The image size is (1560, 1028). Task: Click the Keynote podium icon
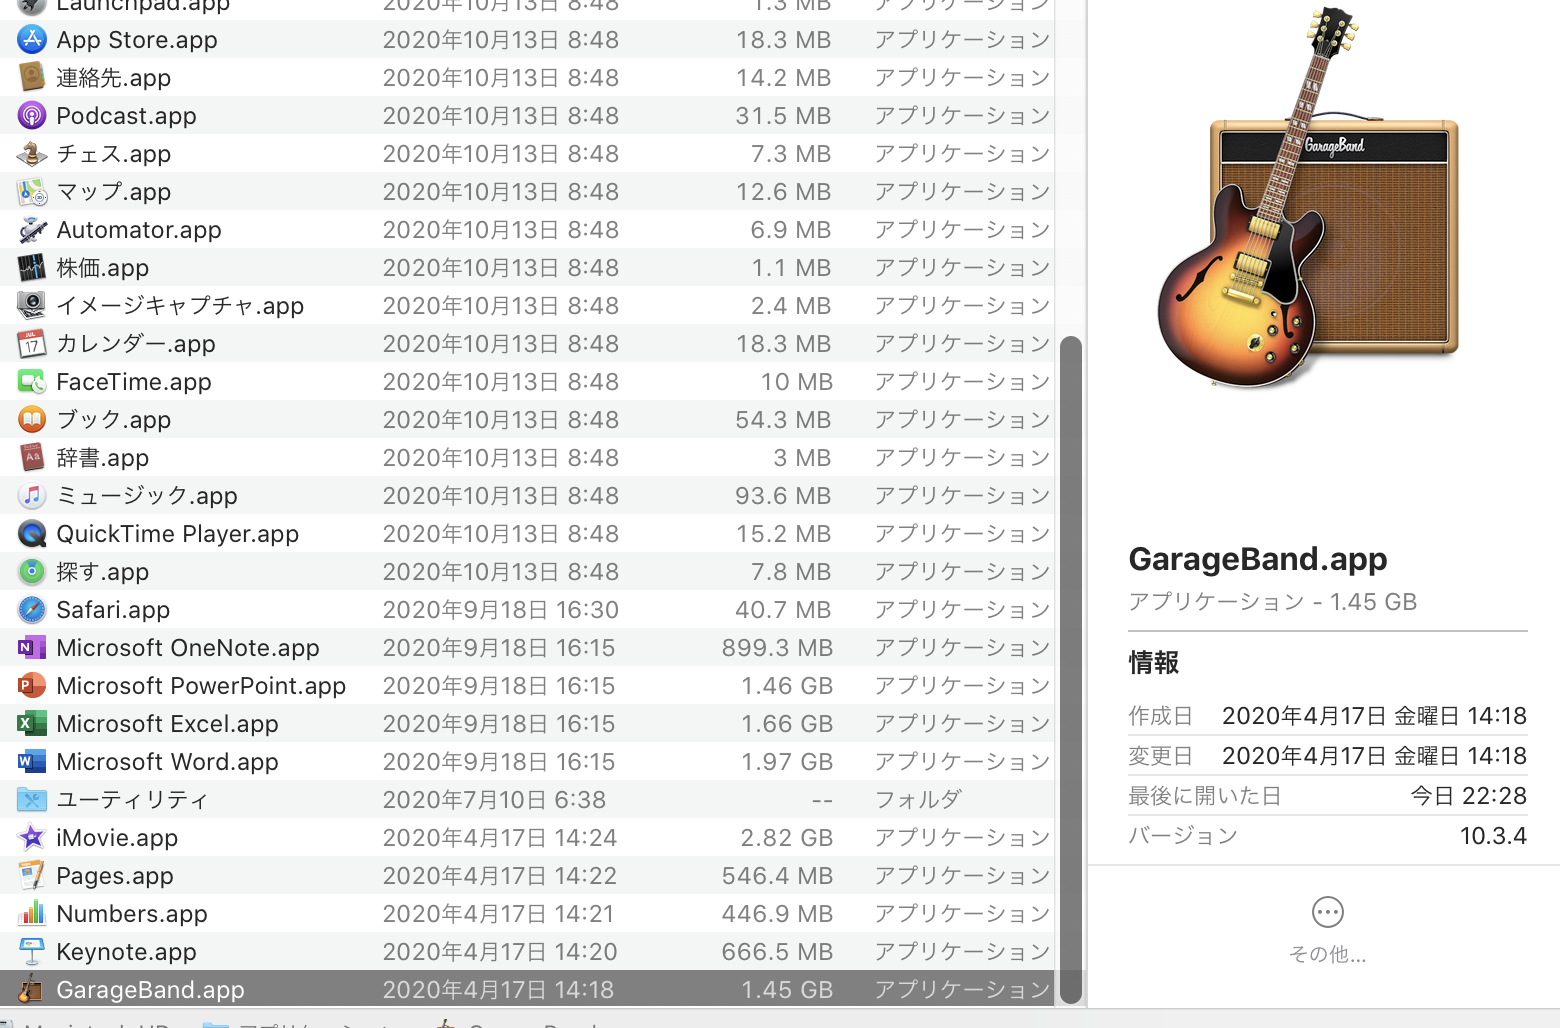pos(32,951)
